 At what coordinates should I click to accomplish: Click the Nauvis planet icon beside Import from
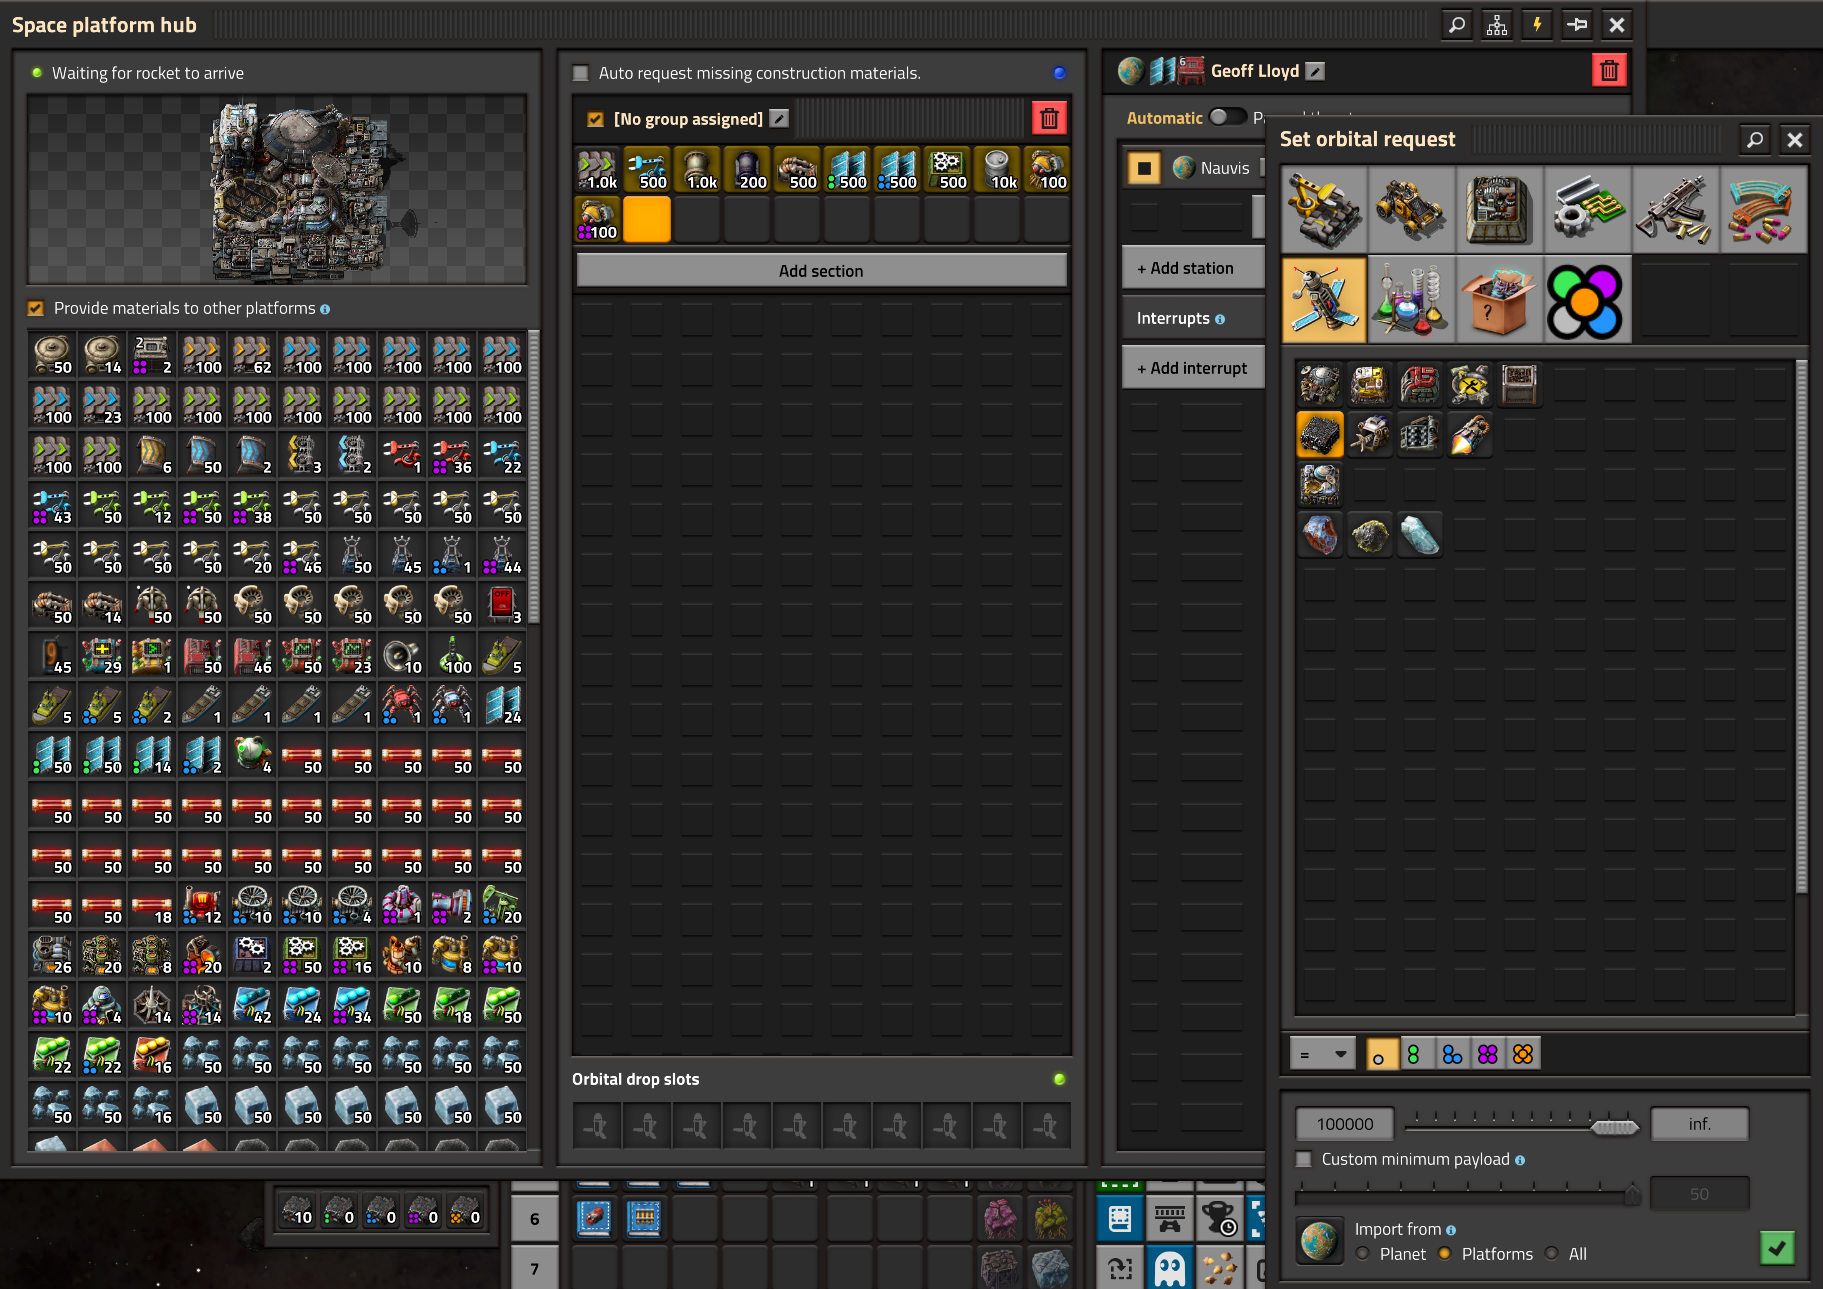[x=1320, y=1241]
